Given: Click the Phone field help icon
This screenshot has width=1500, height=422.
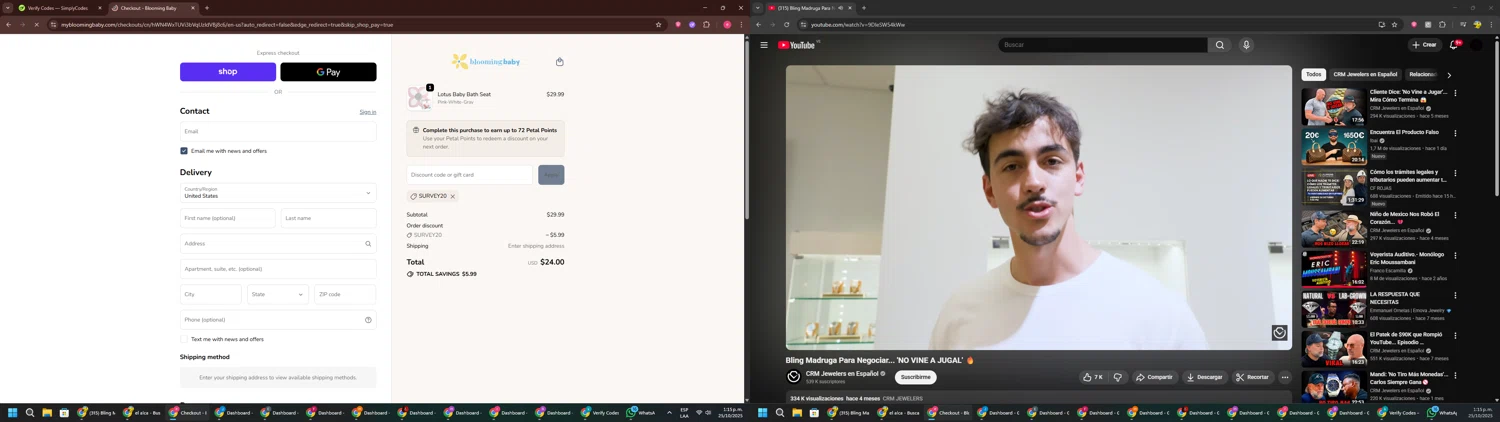Looking at the screenshot, I should (368, 320).
